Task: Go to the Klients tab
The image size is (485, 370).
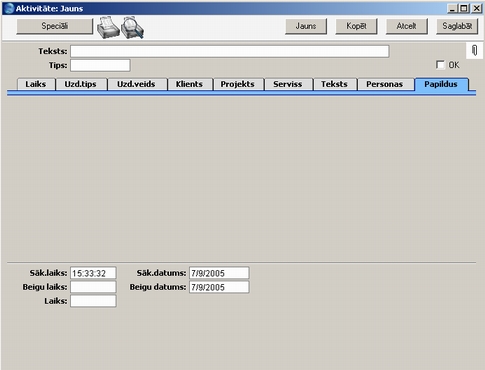Action: point(189,84)
